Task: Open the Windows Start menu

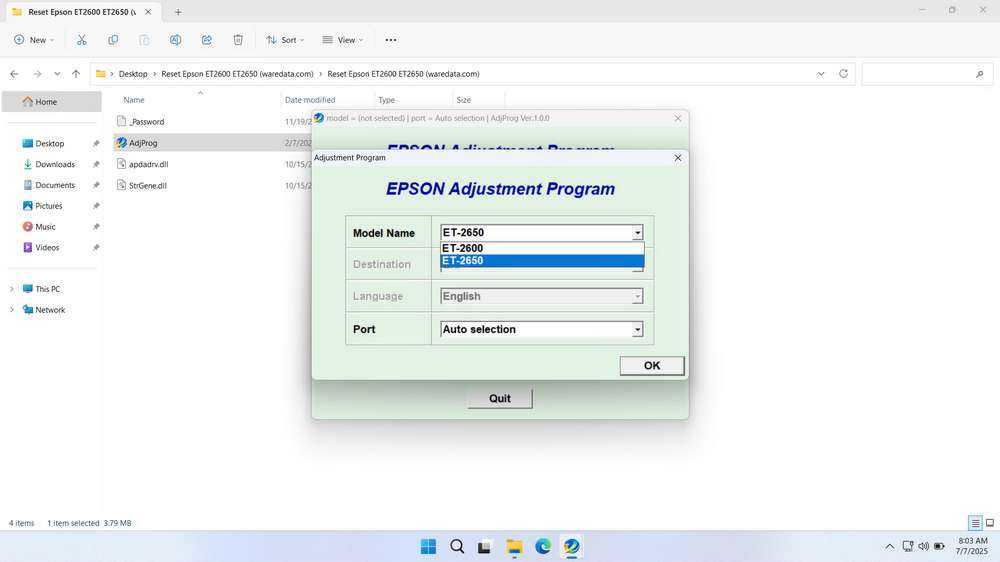Action: point(429,547)
